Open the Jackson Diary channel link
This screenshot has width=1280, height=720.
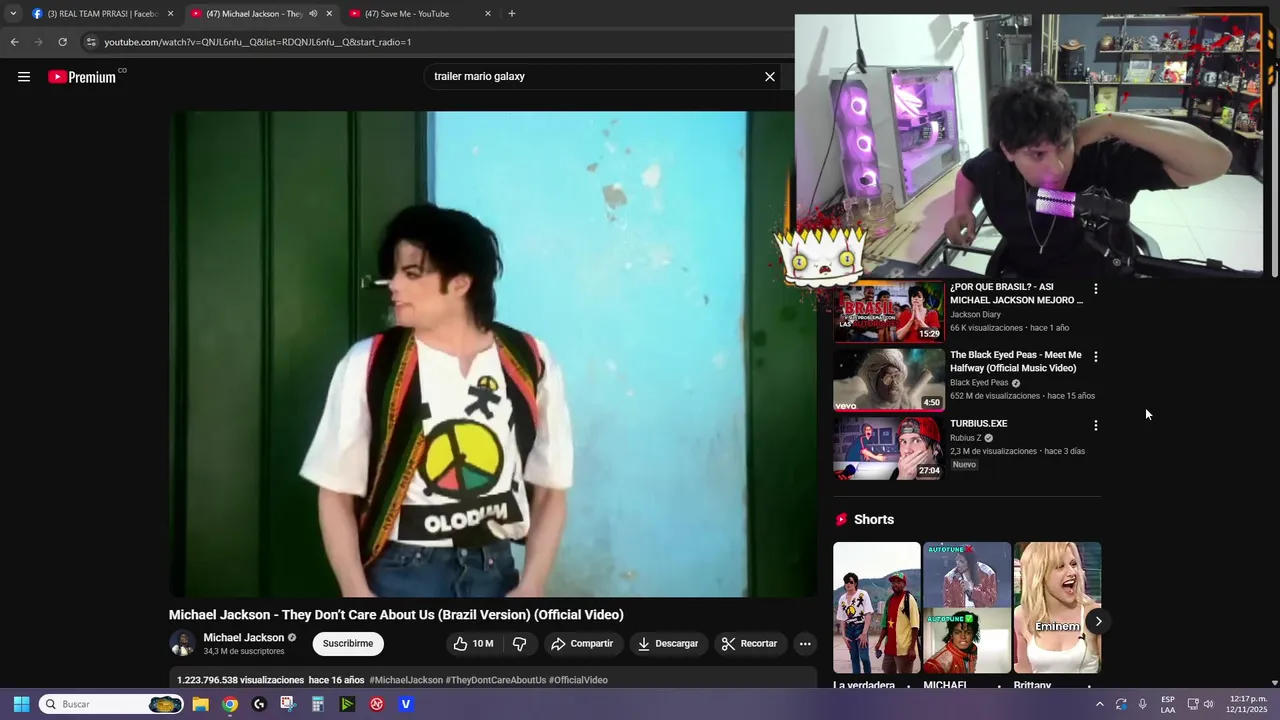tap(975, 315)
